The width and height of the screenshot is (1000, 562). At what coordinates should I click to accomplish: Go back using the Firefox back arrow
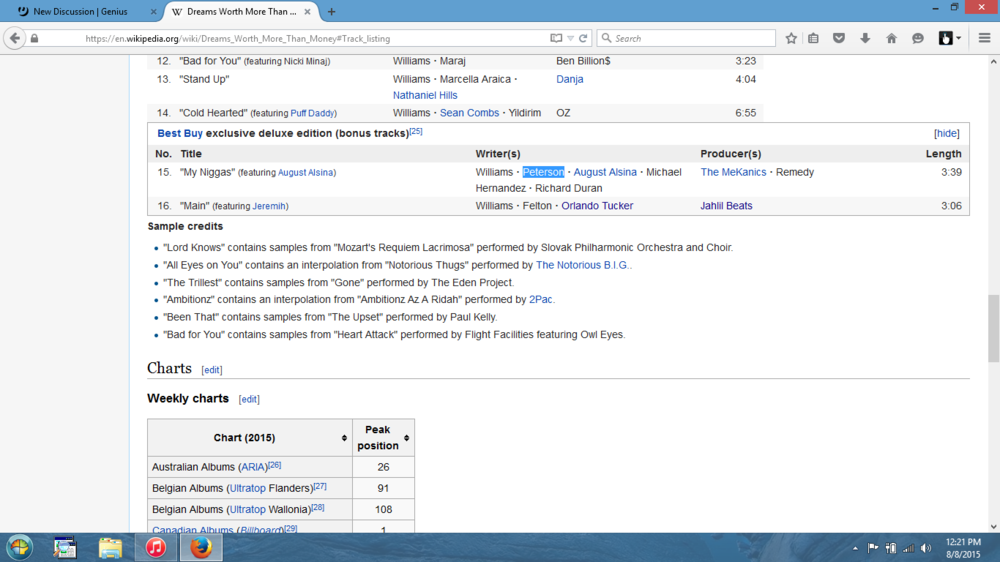coord(15,38)
